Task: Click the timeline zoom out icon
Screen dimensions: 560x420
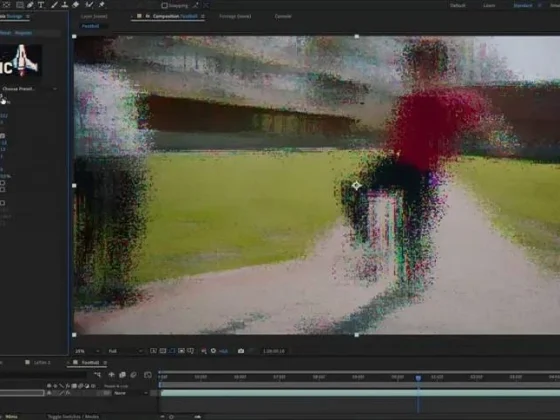Action: (163, 416)
